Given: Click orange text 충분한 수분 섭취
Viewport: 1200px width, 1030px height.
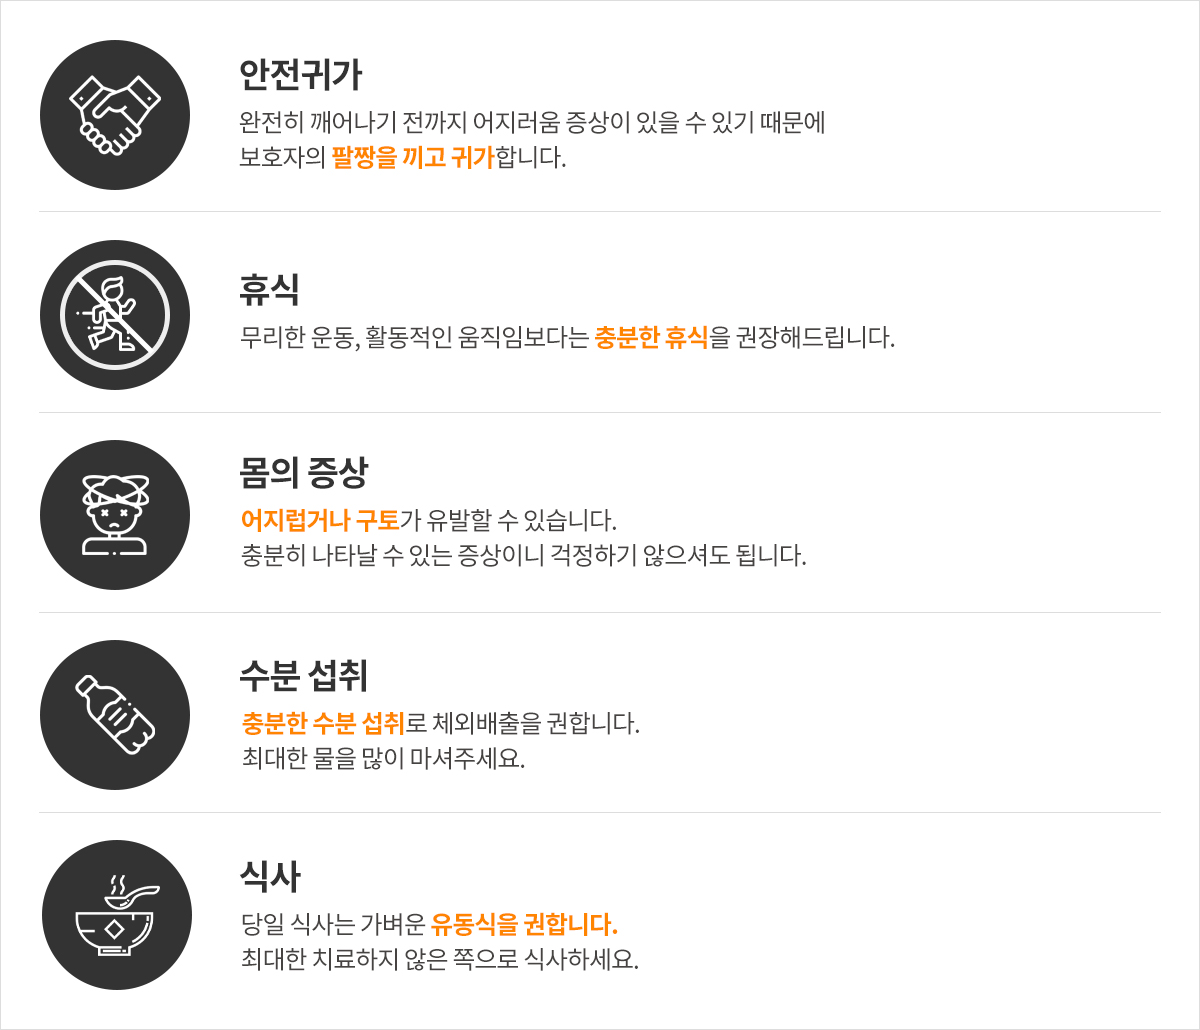Looking at the screenshot, I should 323,722.
